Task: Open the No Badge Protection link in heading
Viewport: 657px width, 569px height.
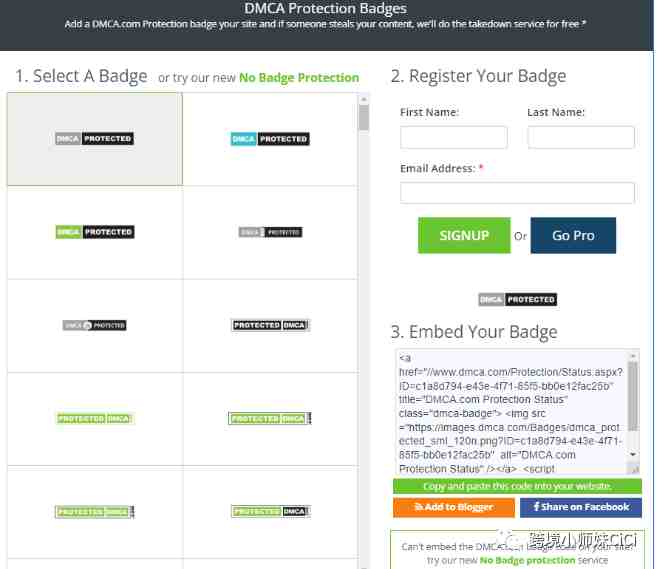Action: pos(299,78)
